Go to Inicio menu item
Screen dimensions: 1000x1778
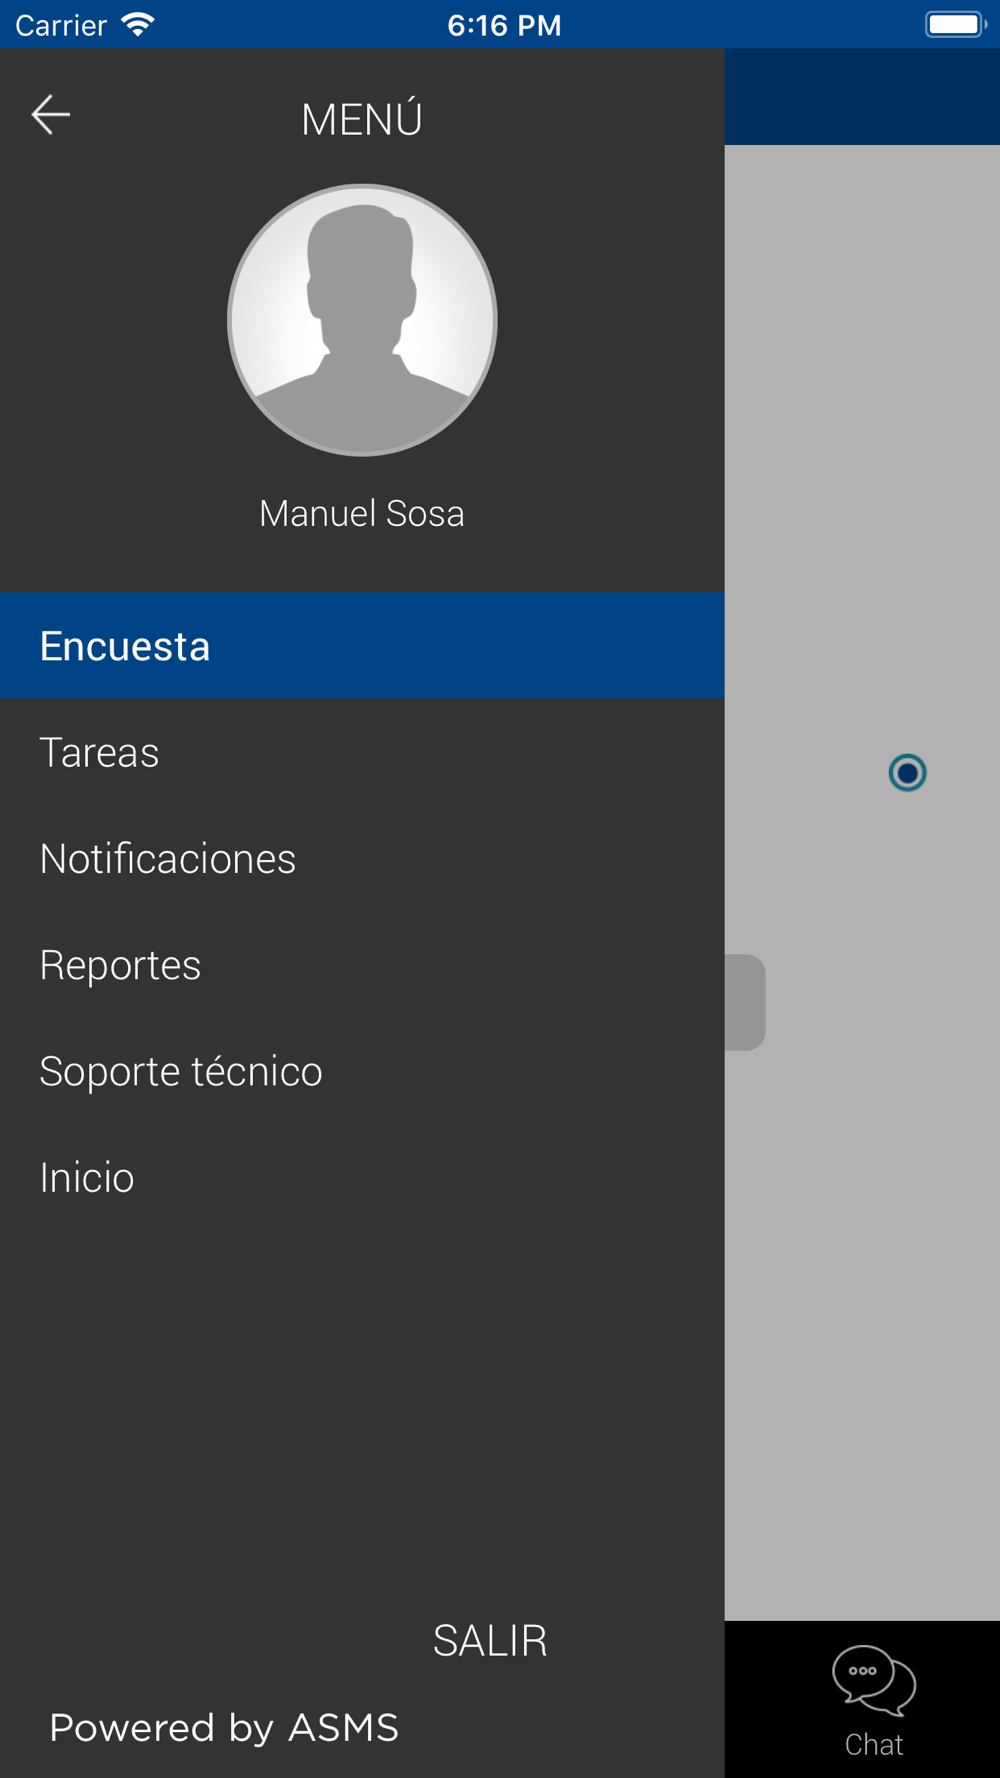pyautogui.click(x=362, y=1177)
